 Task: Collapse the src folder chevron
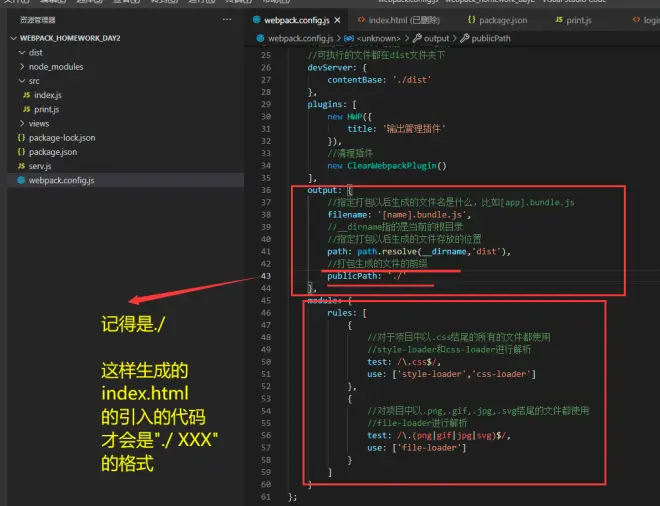22,81
